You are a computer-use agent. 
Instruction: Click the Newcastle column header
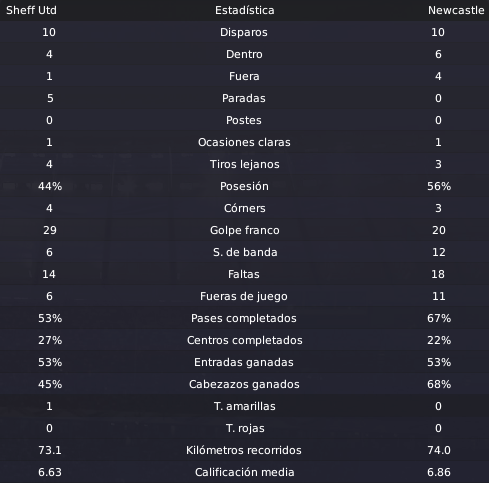456,10
